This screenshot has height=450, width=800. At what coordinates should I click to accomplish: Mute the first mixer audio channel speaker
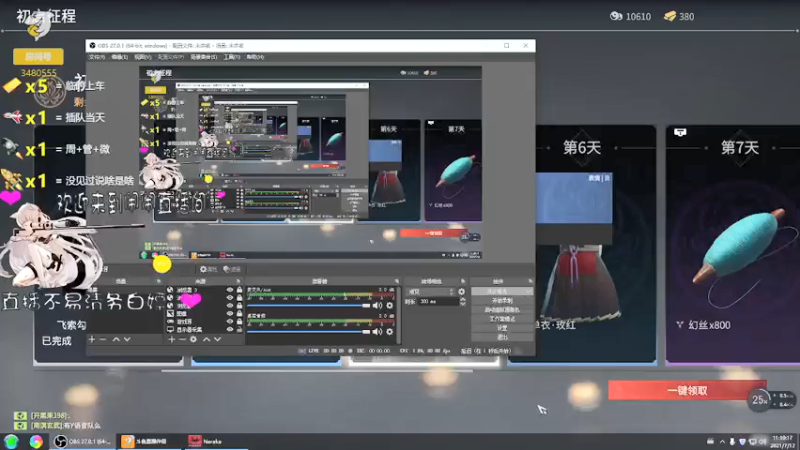point(377,306)
